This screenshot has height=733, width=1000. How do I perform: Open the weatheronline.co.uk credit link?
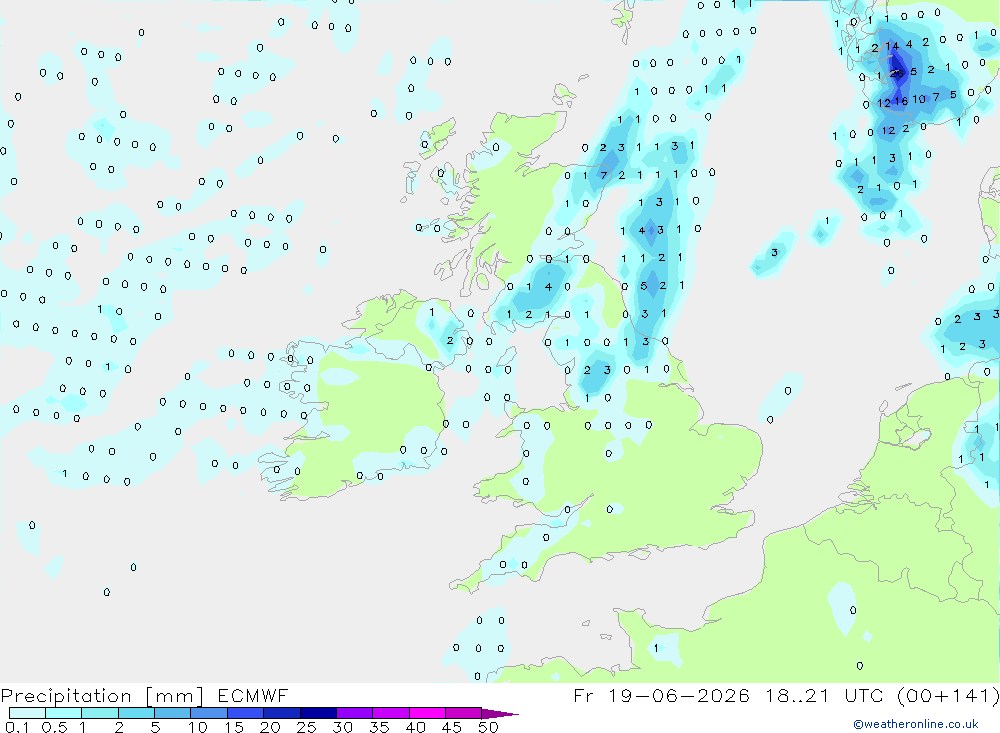tap(916, 724)
